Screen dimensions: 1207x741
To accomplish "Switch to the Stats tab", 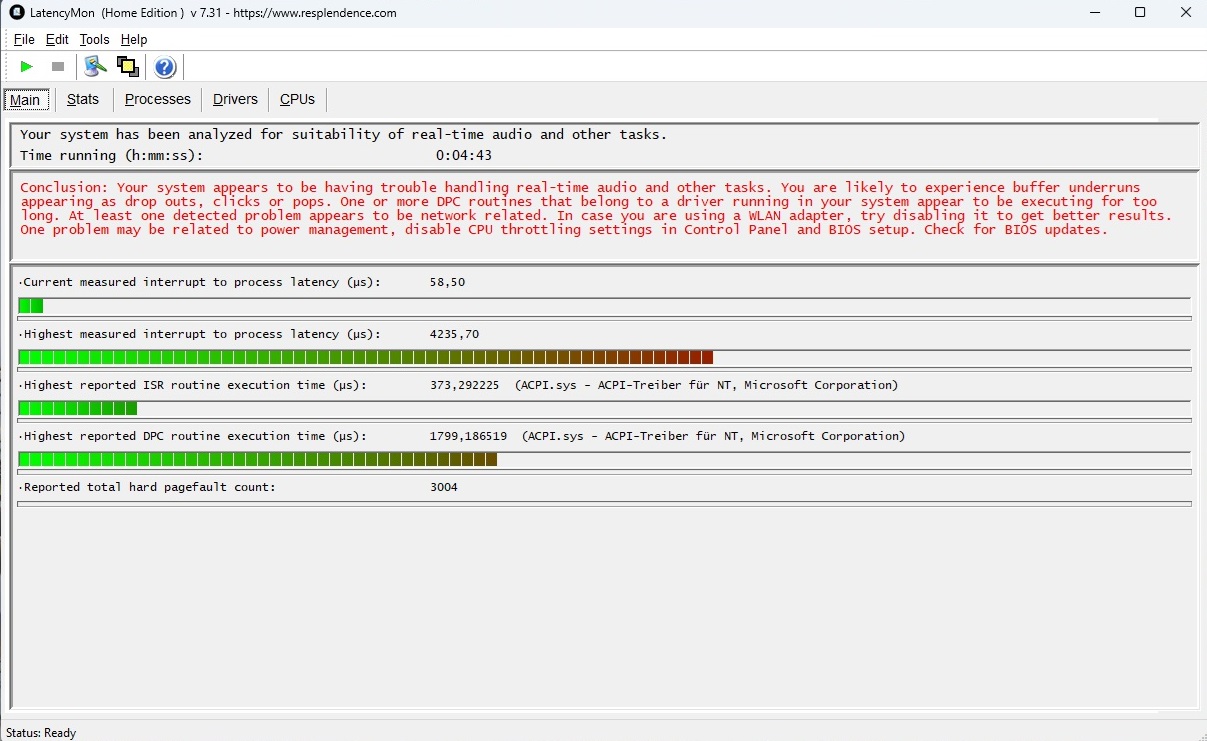I will (83, 99).
